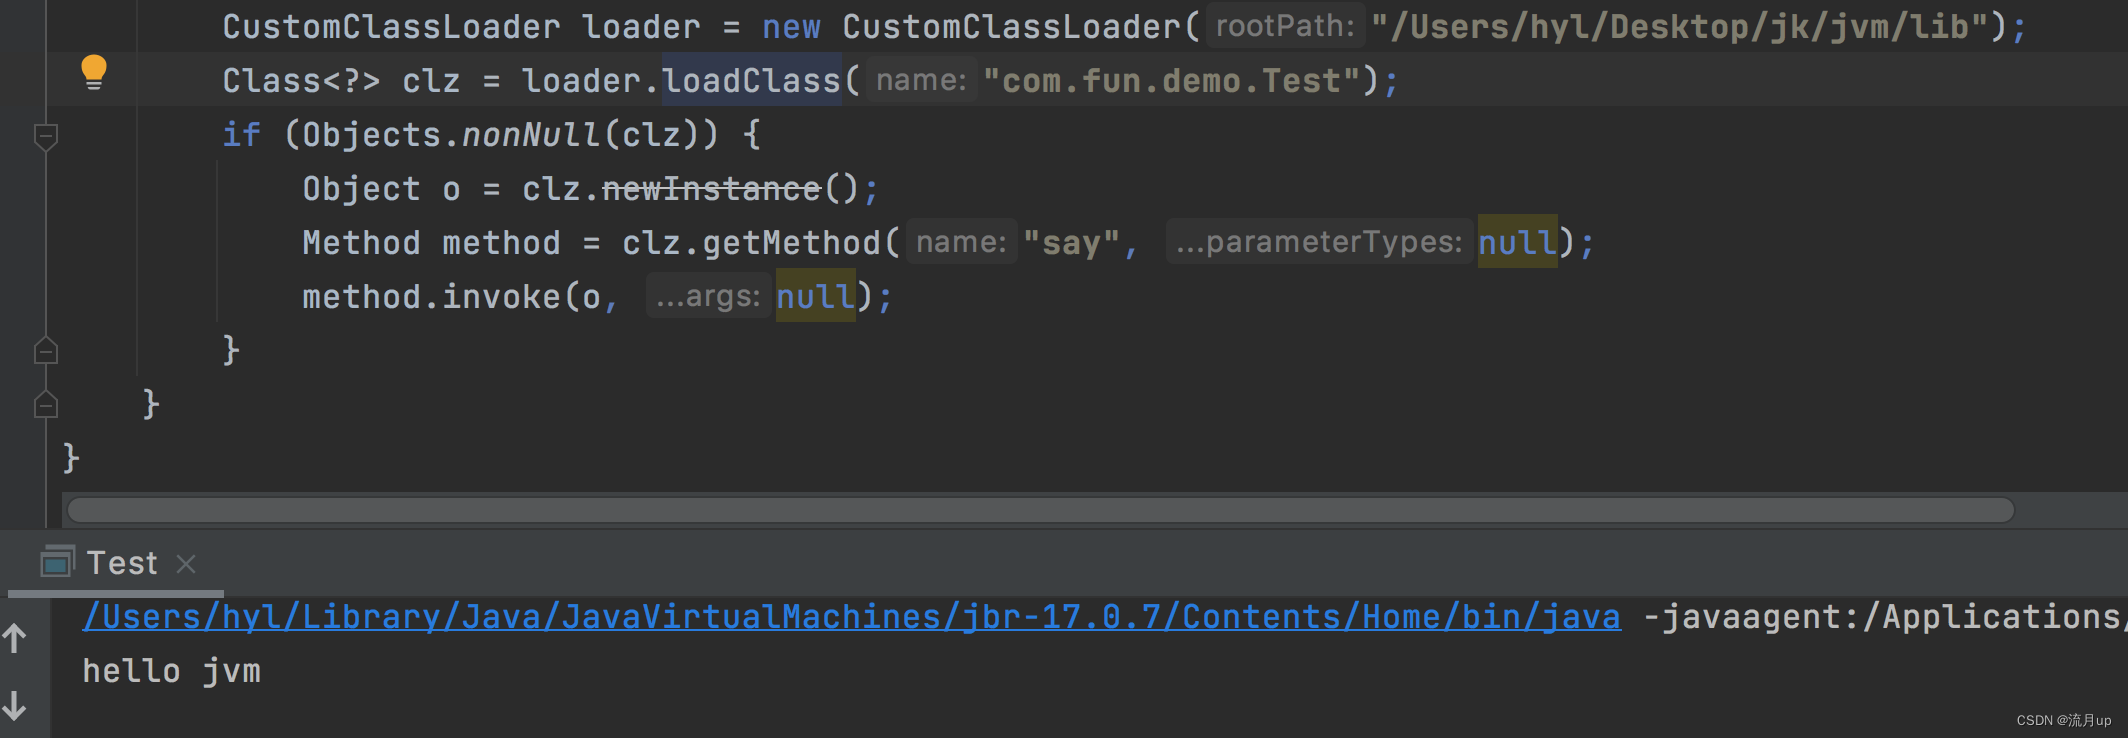Click the -javaagent console argument text
Image resolution: width=2128 pixels, height=738 pixels.
click(1885, 617)
